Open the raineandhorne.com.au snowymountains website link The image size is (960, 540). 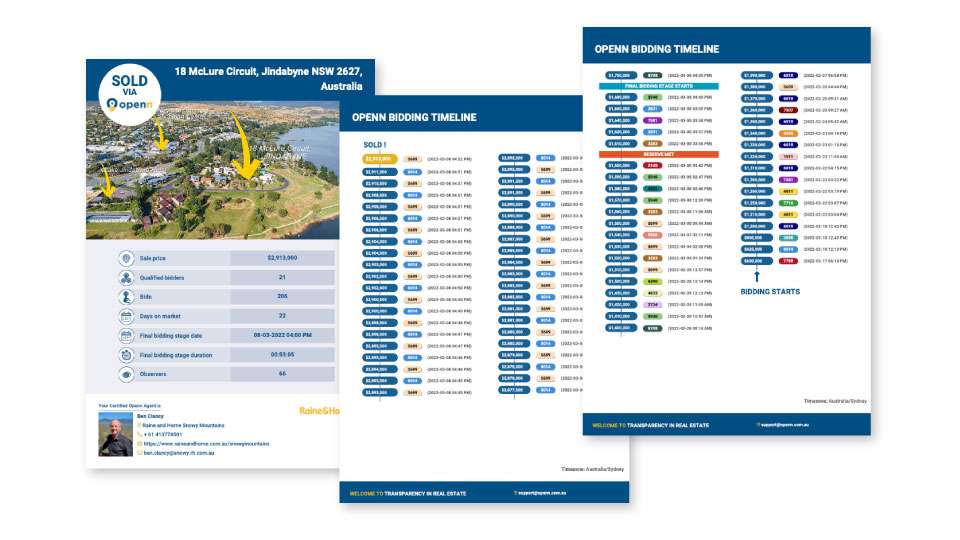coord(206,444)
